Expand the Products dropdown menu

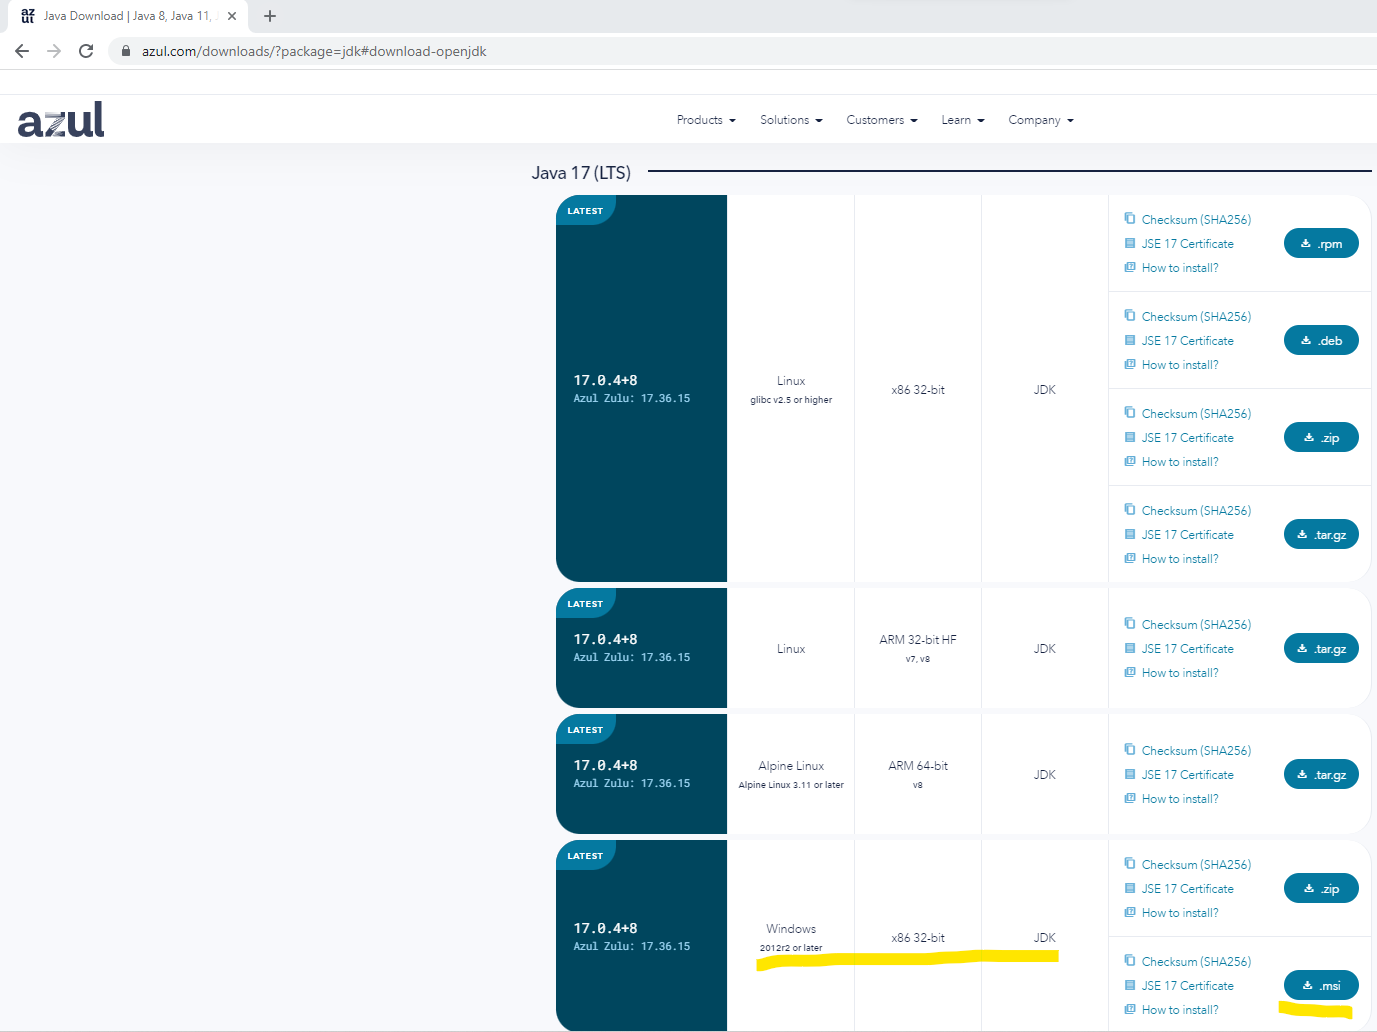tap(706, 120)
